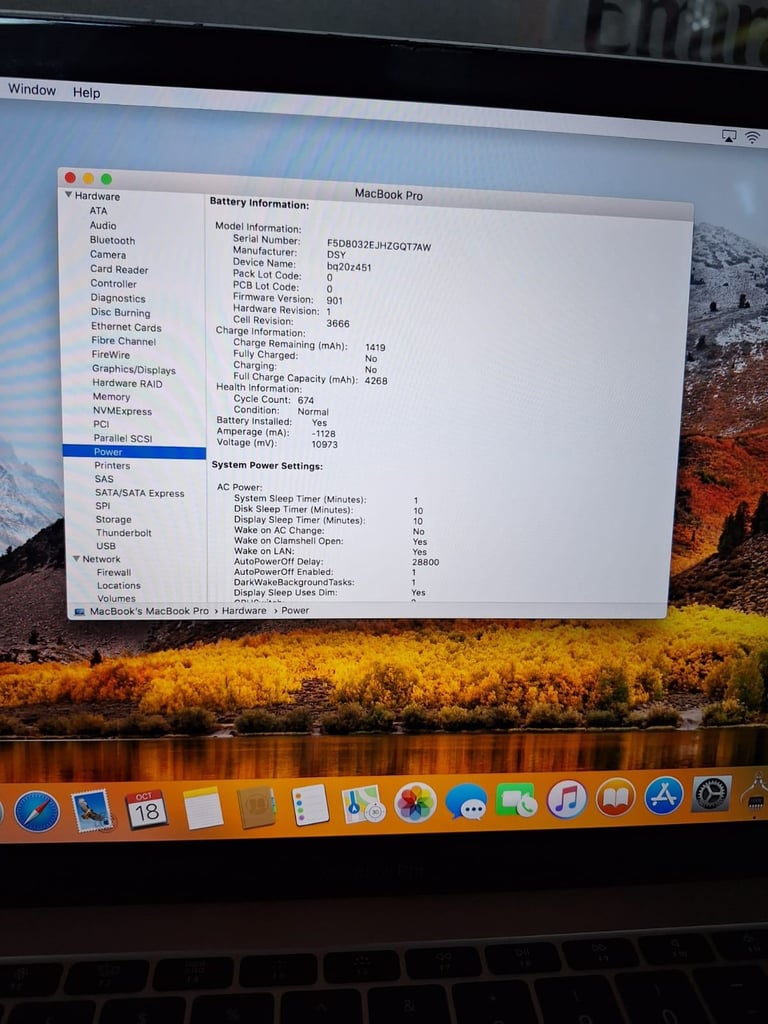Viewport: 768px width, 1024px height.
Task: Select Hardware RAID in the sidebar
Action: click(127, 383)
